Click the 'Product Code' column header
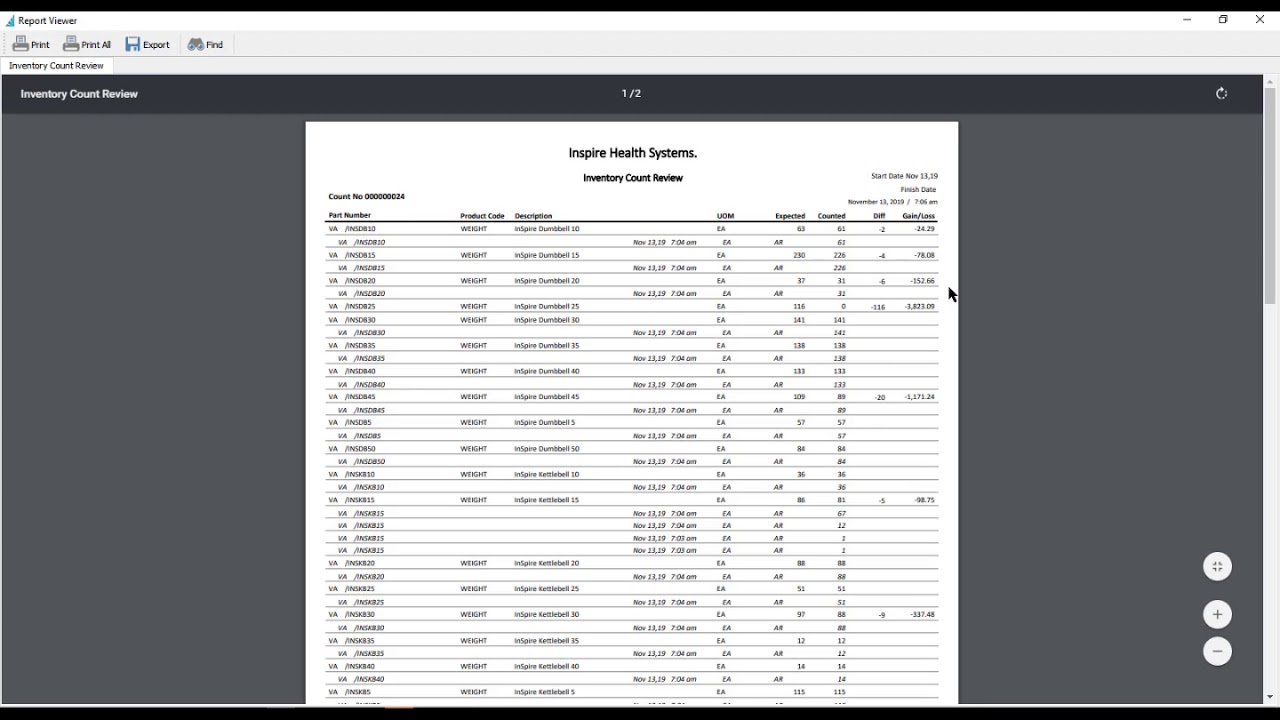This screenshot has width=1280, height=720. [x=482, y=216]
